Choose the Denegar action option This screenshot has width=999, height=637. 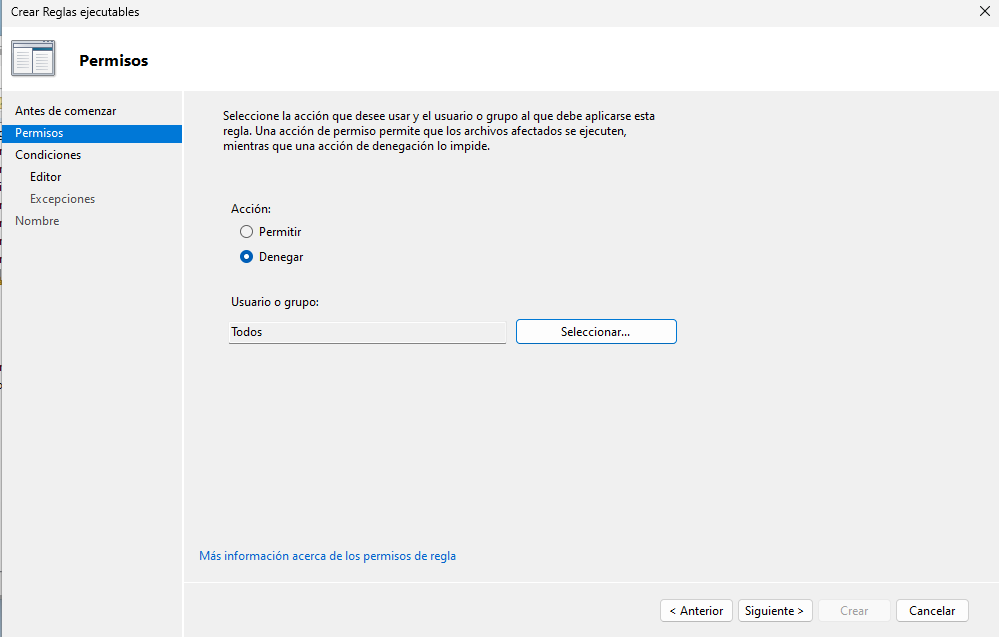247,257
